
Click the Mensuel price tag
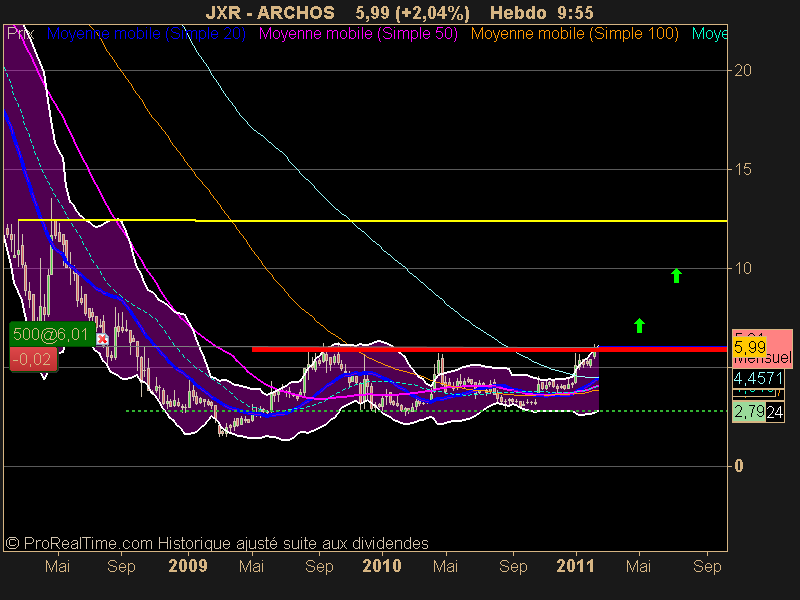point(763,359)
